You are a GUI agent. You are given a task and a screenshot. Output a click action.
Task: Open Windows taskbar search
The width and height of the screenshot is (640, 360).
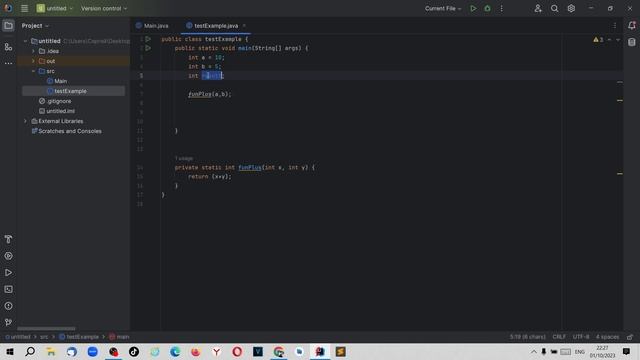point(30,352)
